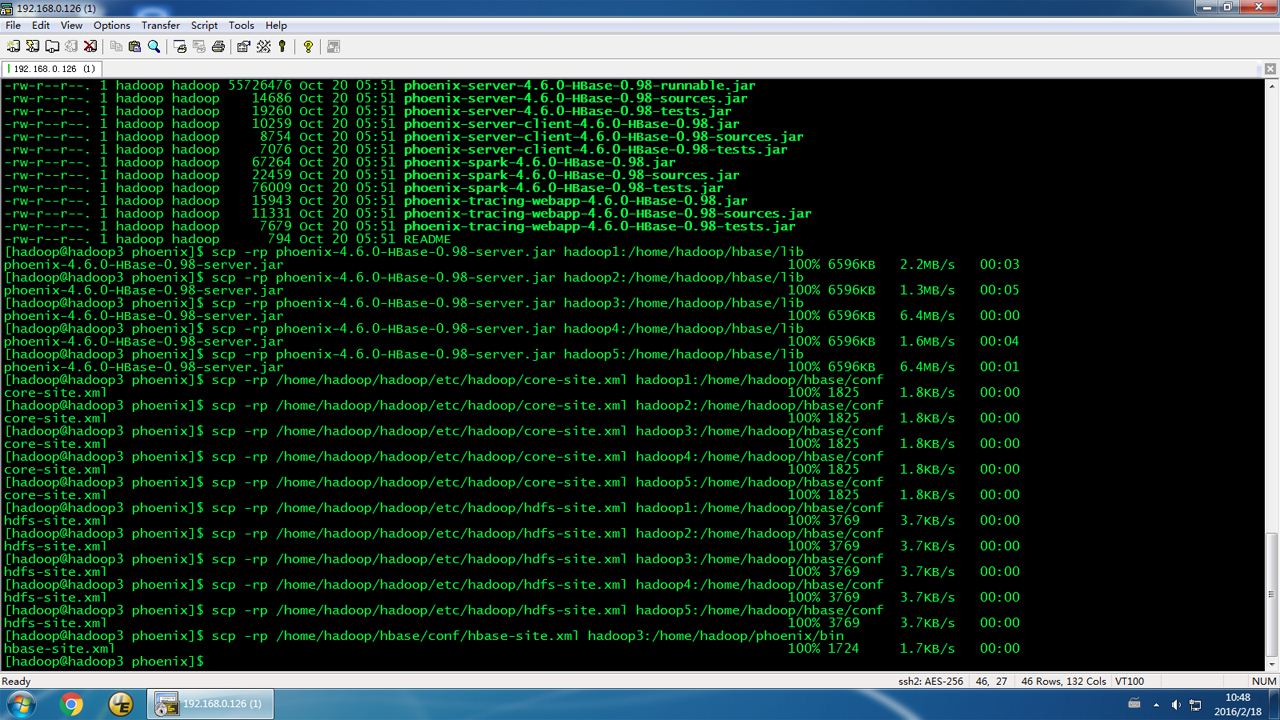Click the 'VT100' status bar entry

pyautogui.click(x=1130, y=681)
